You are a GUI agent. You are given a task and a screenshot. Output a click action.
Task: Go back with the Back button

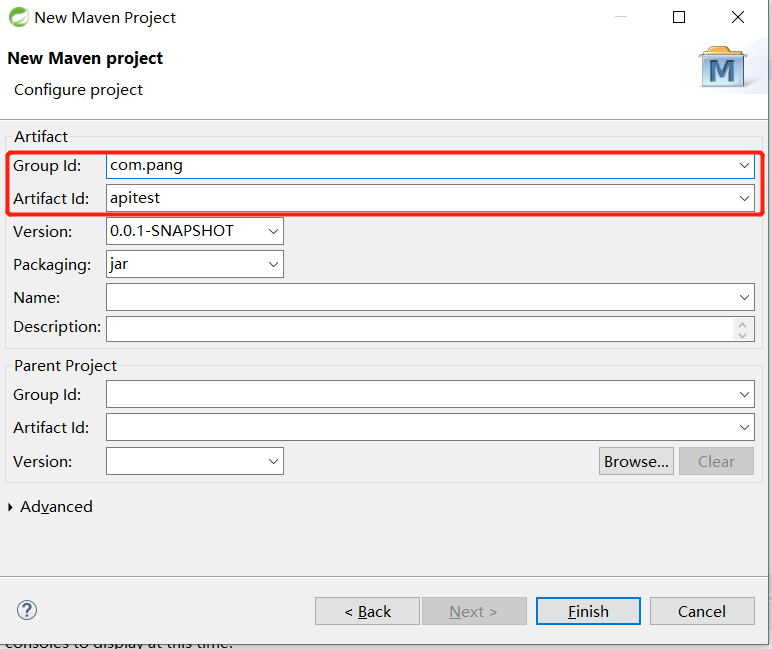pos(367,611)
